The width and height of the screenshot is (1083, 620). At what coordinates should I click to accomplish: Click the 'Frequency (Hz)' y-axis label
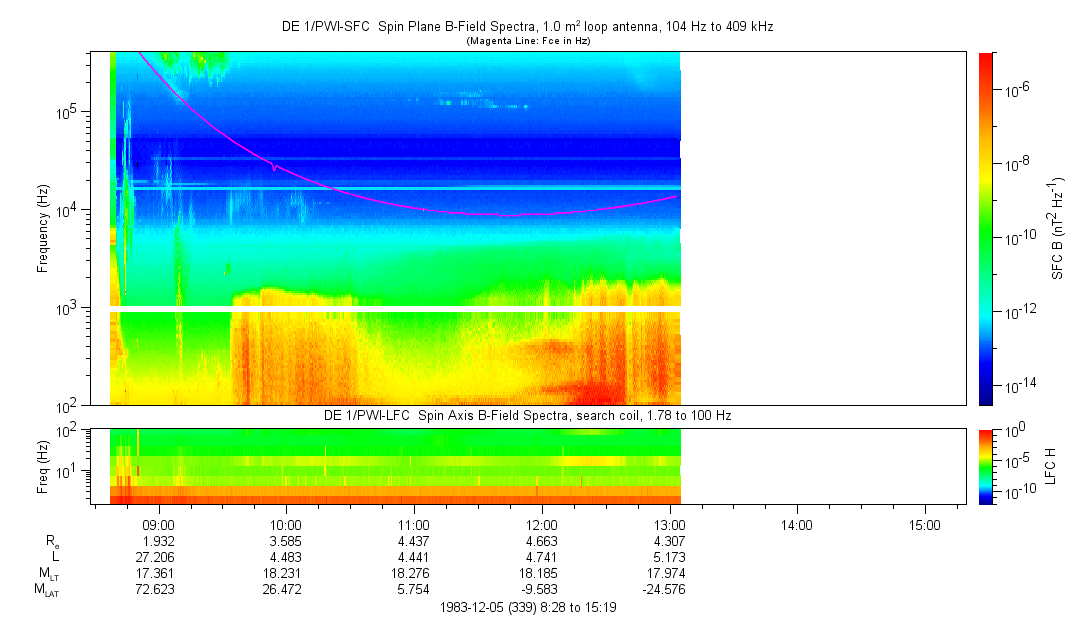coord(43,228)
